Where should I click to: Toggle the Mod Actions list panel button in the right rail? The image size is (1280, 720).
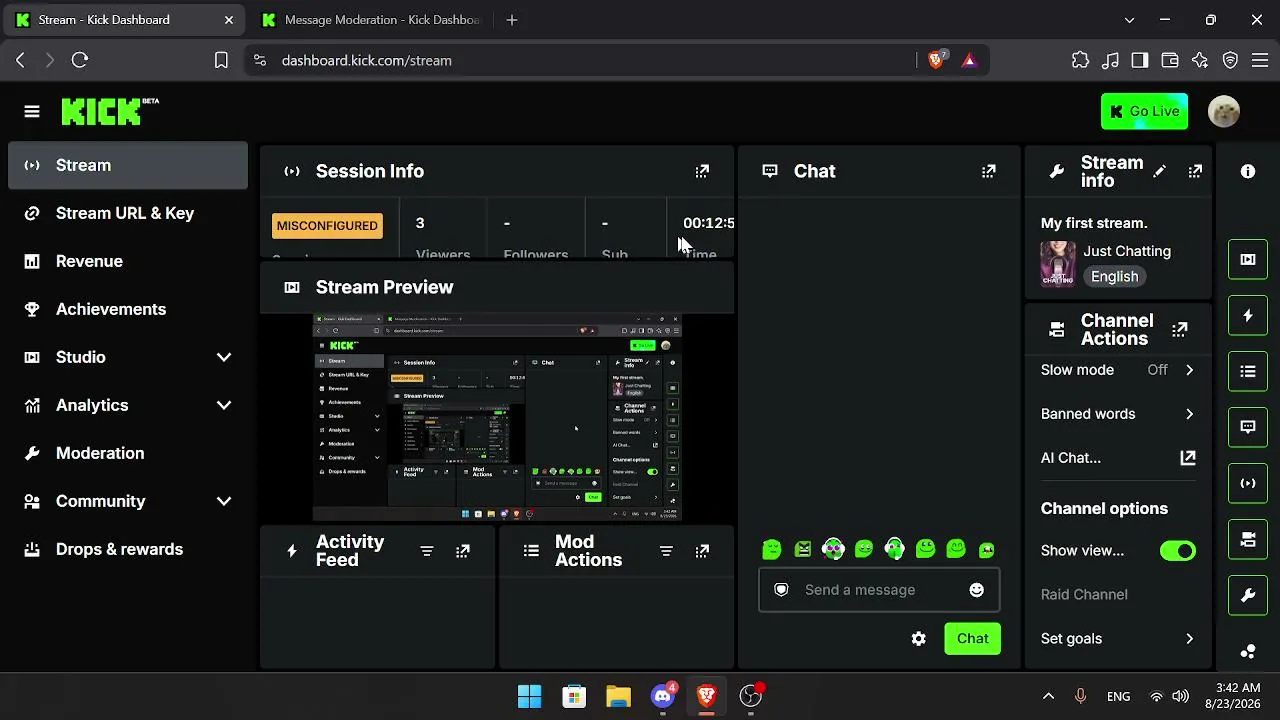[x=1248, y=371]
